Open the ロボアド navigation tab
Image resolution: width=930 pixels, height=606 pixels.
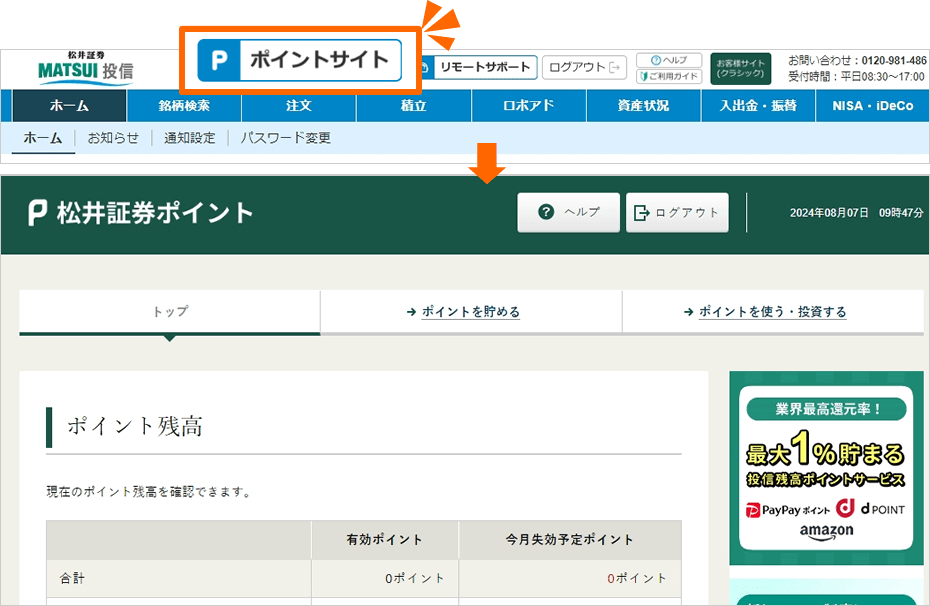click(528, 106)
